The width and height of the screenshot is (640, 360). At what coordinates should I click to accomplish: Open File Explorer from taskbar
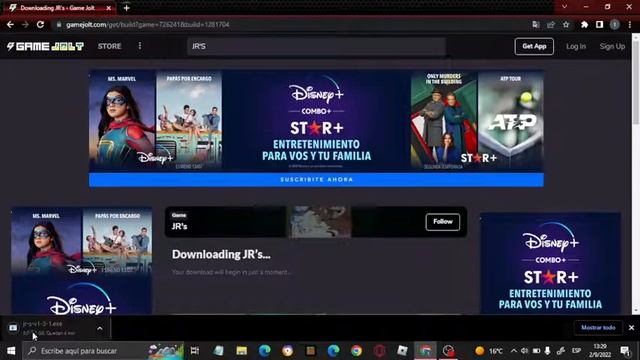(x=242, y=351)
